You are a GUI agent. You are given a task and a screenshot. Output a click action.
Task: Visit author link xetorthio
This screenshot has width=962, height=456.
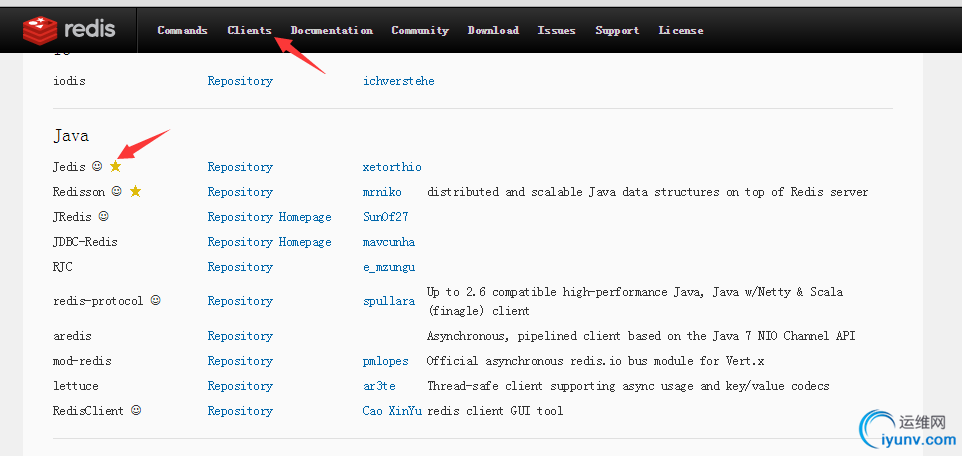pos(392,167)
